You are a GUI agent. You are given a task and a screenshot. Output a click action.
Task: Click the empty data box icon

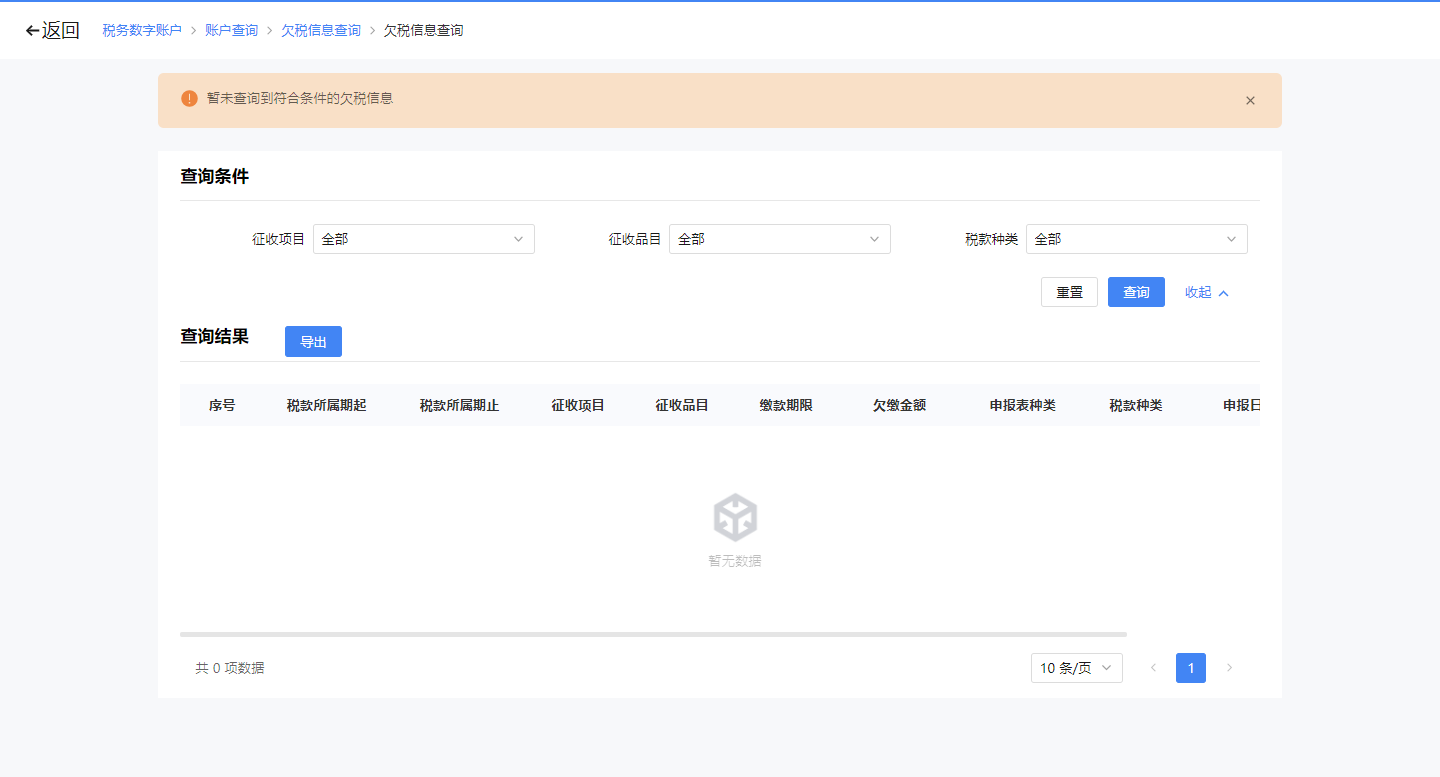(x=735, y=518)
